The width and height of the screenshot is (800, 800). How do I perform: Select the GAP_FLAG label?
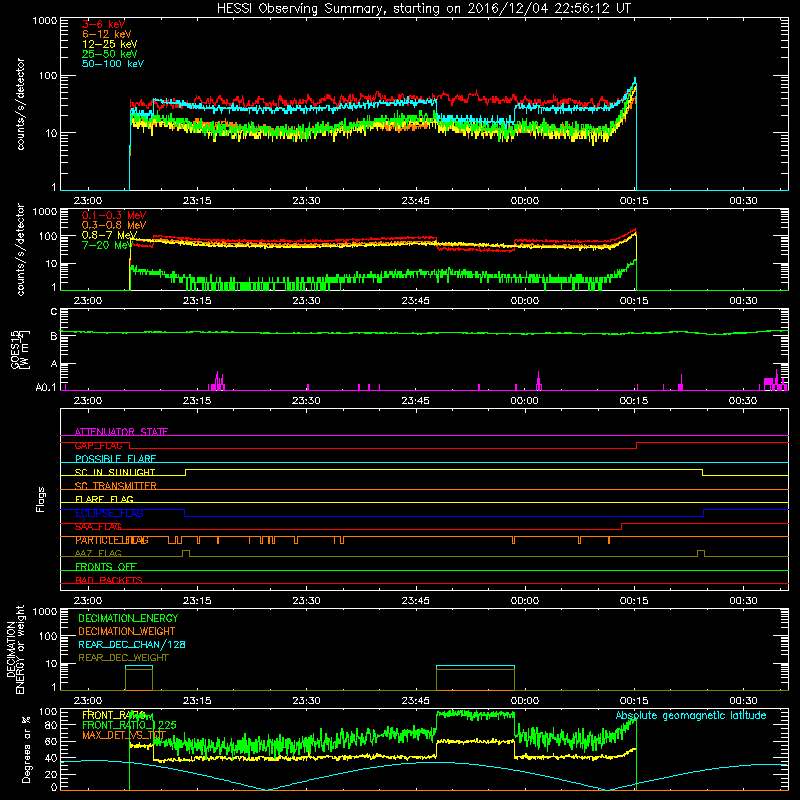point(98,445)
